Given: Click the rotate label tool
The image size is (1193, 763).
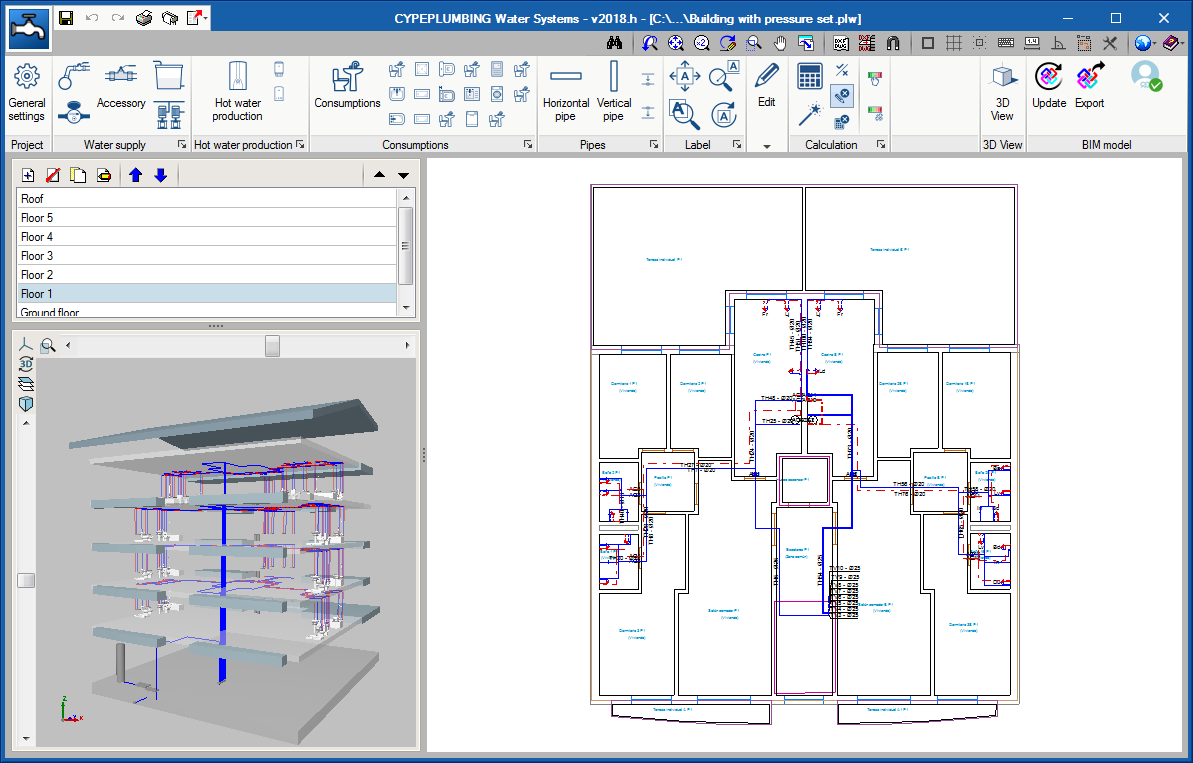Looking at the screenshot, I should coord(724,115).
